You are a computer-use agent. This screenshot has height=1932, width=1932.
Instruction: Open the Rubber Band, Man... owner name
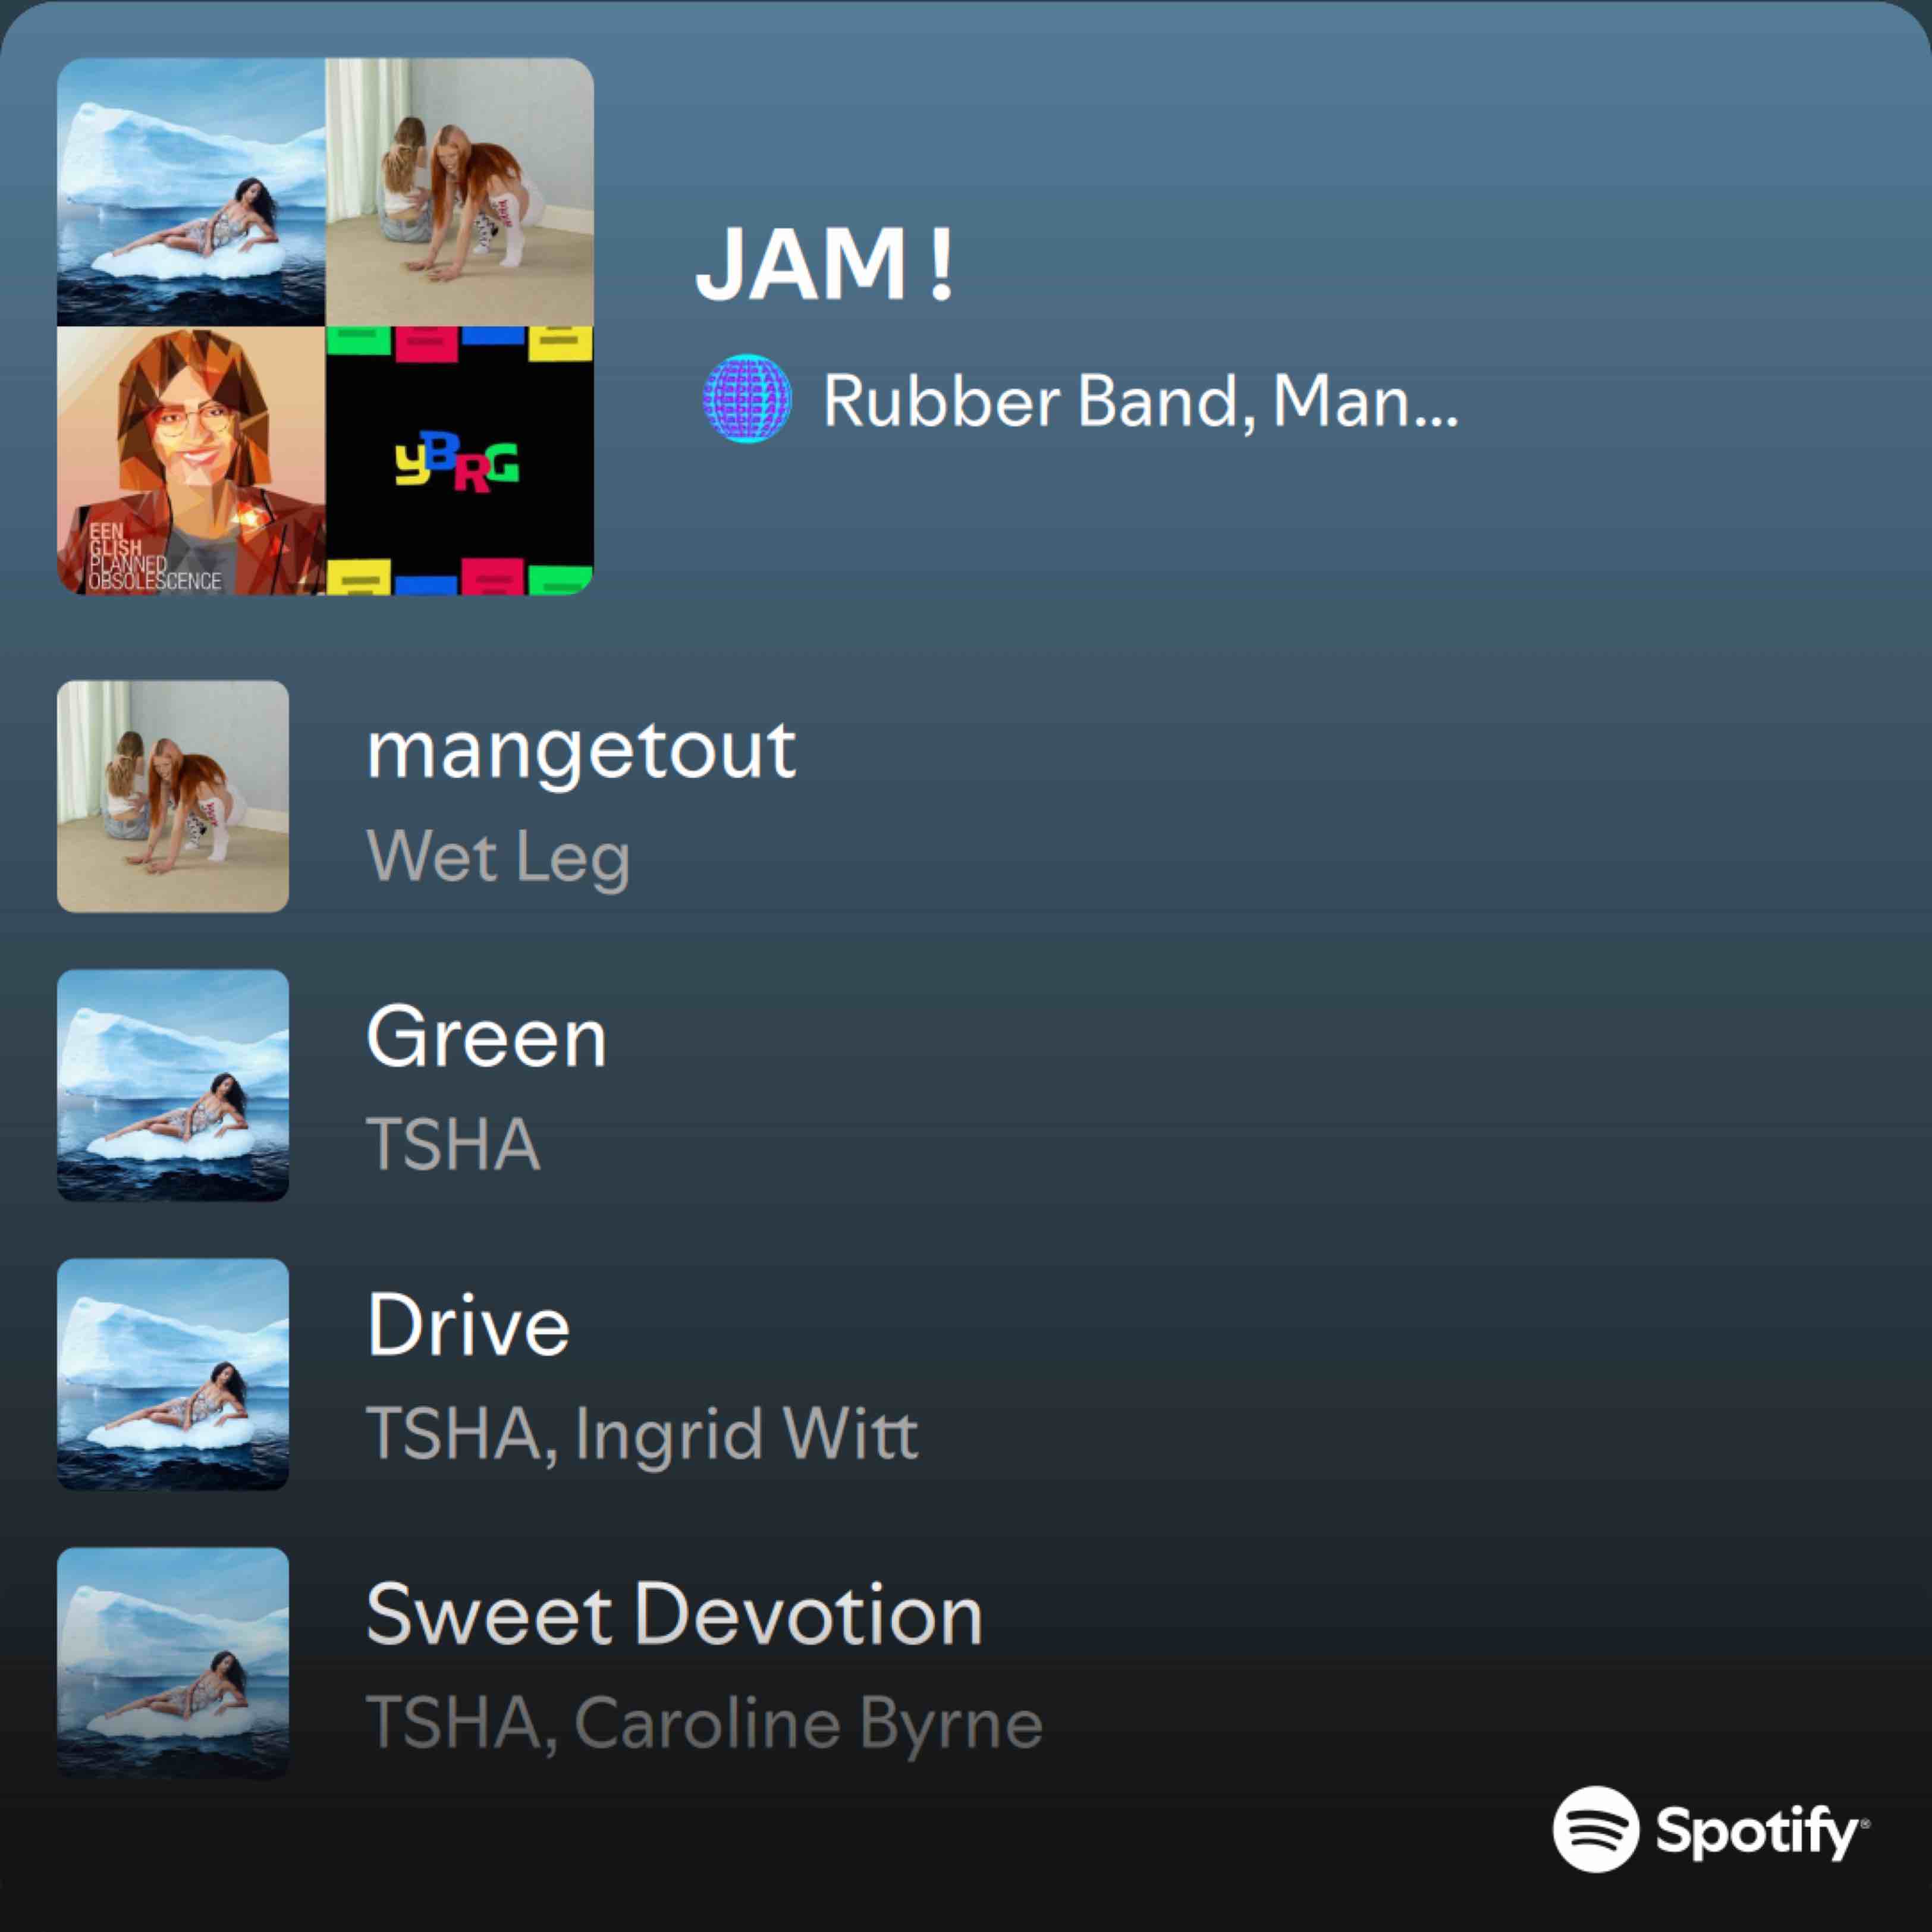tap(1140, 401)
